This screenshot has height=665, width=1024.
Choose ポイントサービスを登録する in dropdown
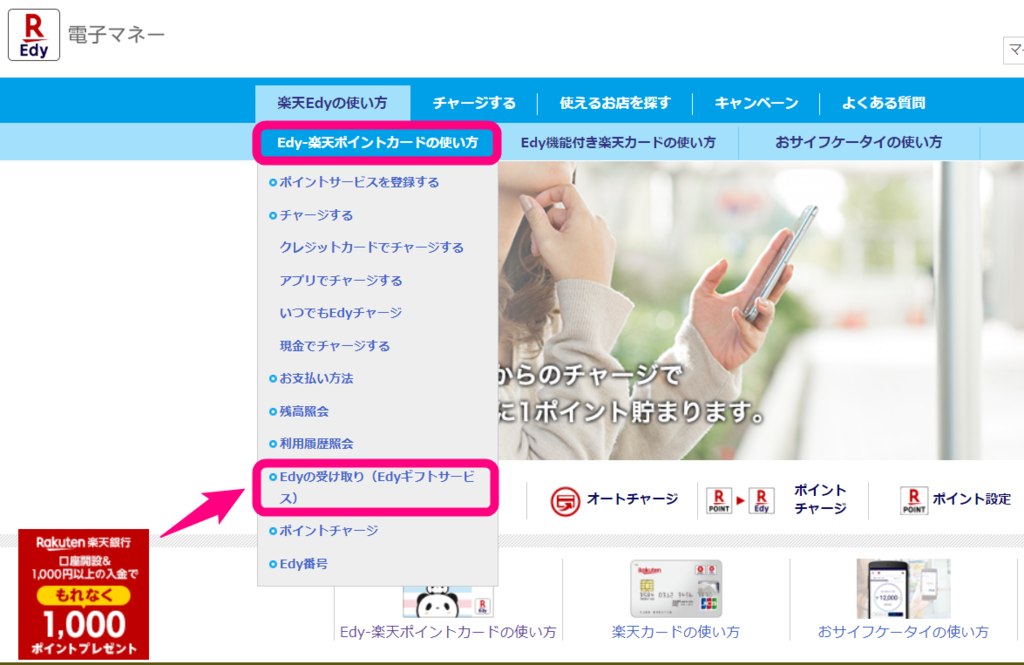click(359, 182)
